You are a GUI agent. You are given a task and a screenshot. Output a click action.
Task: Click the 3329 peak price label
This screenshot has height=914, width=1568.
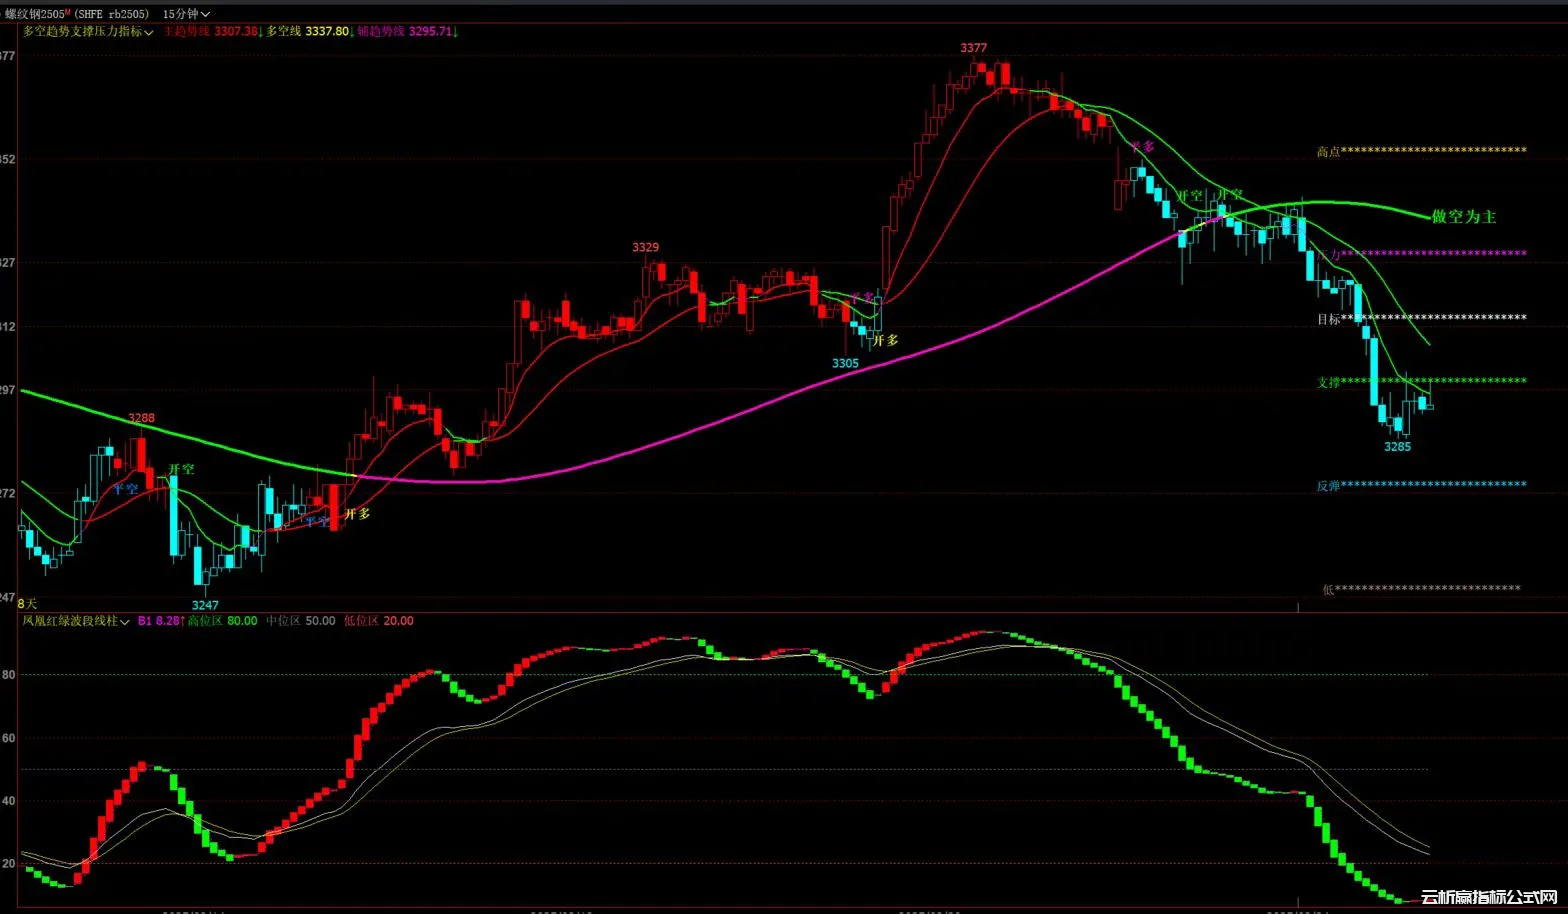tap(645, 247)
